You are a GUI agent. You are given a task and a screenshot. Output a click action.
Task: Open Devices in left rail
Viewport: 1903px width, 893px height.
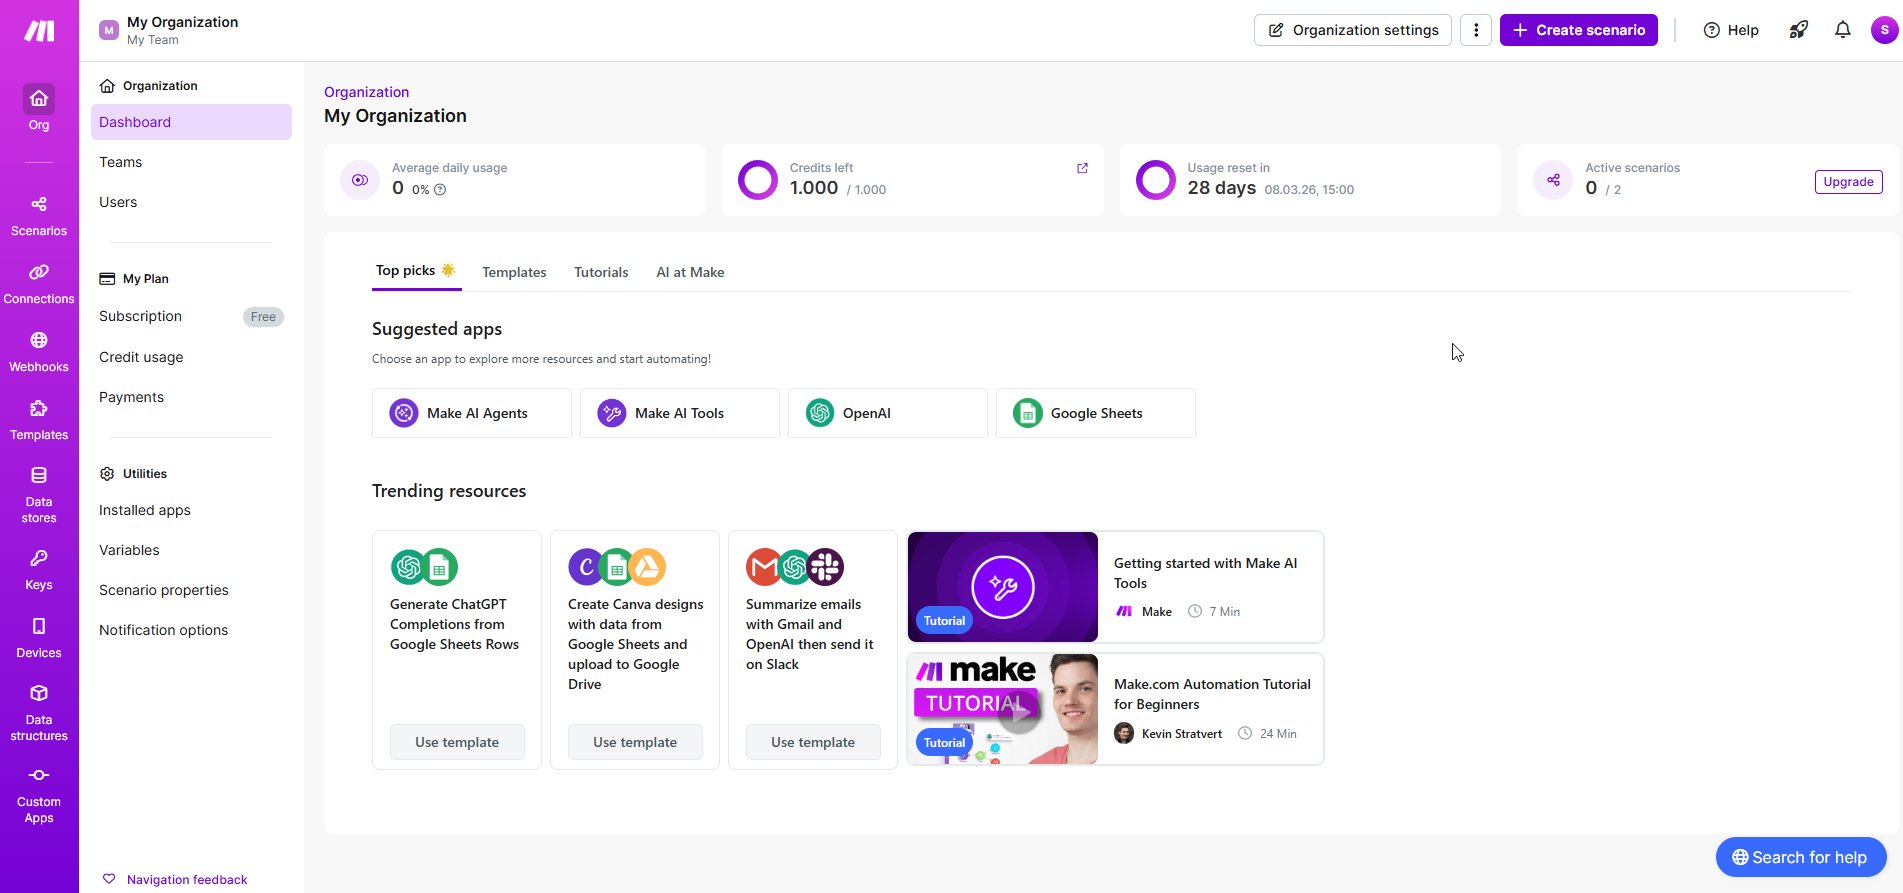click(x=39, y=638)
